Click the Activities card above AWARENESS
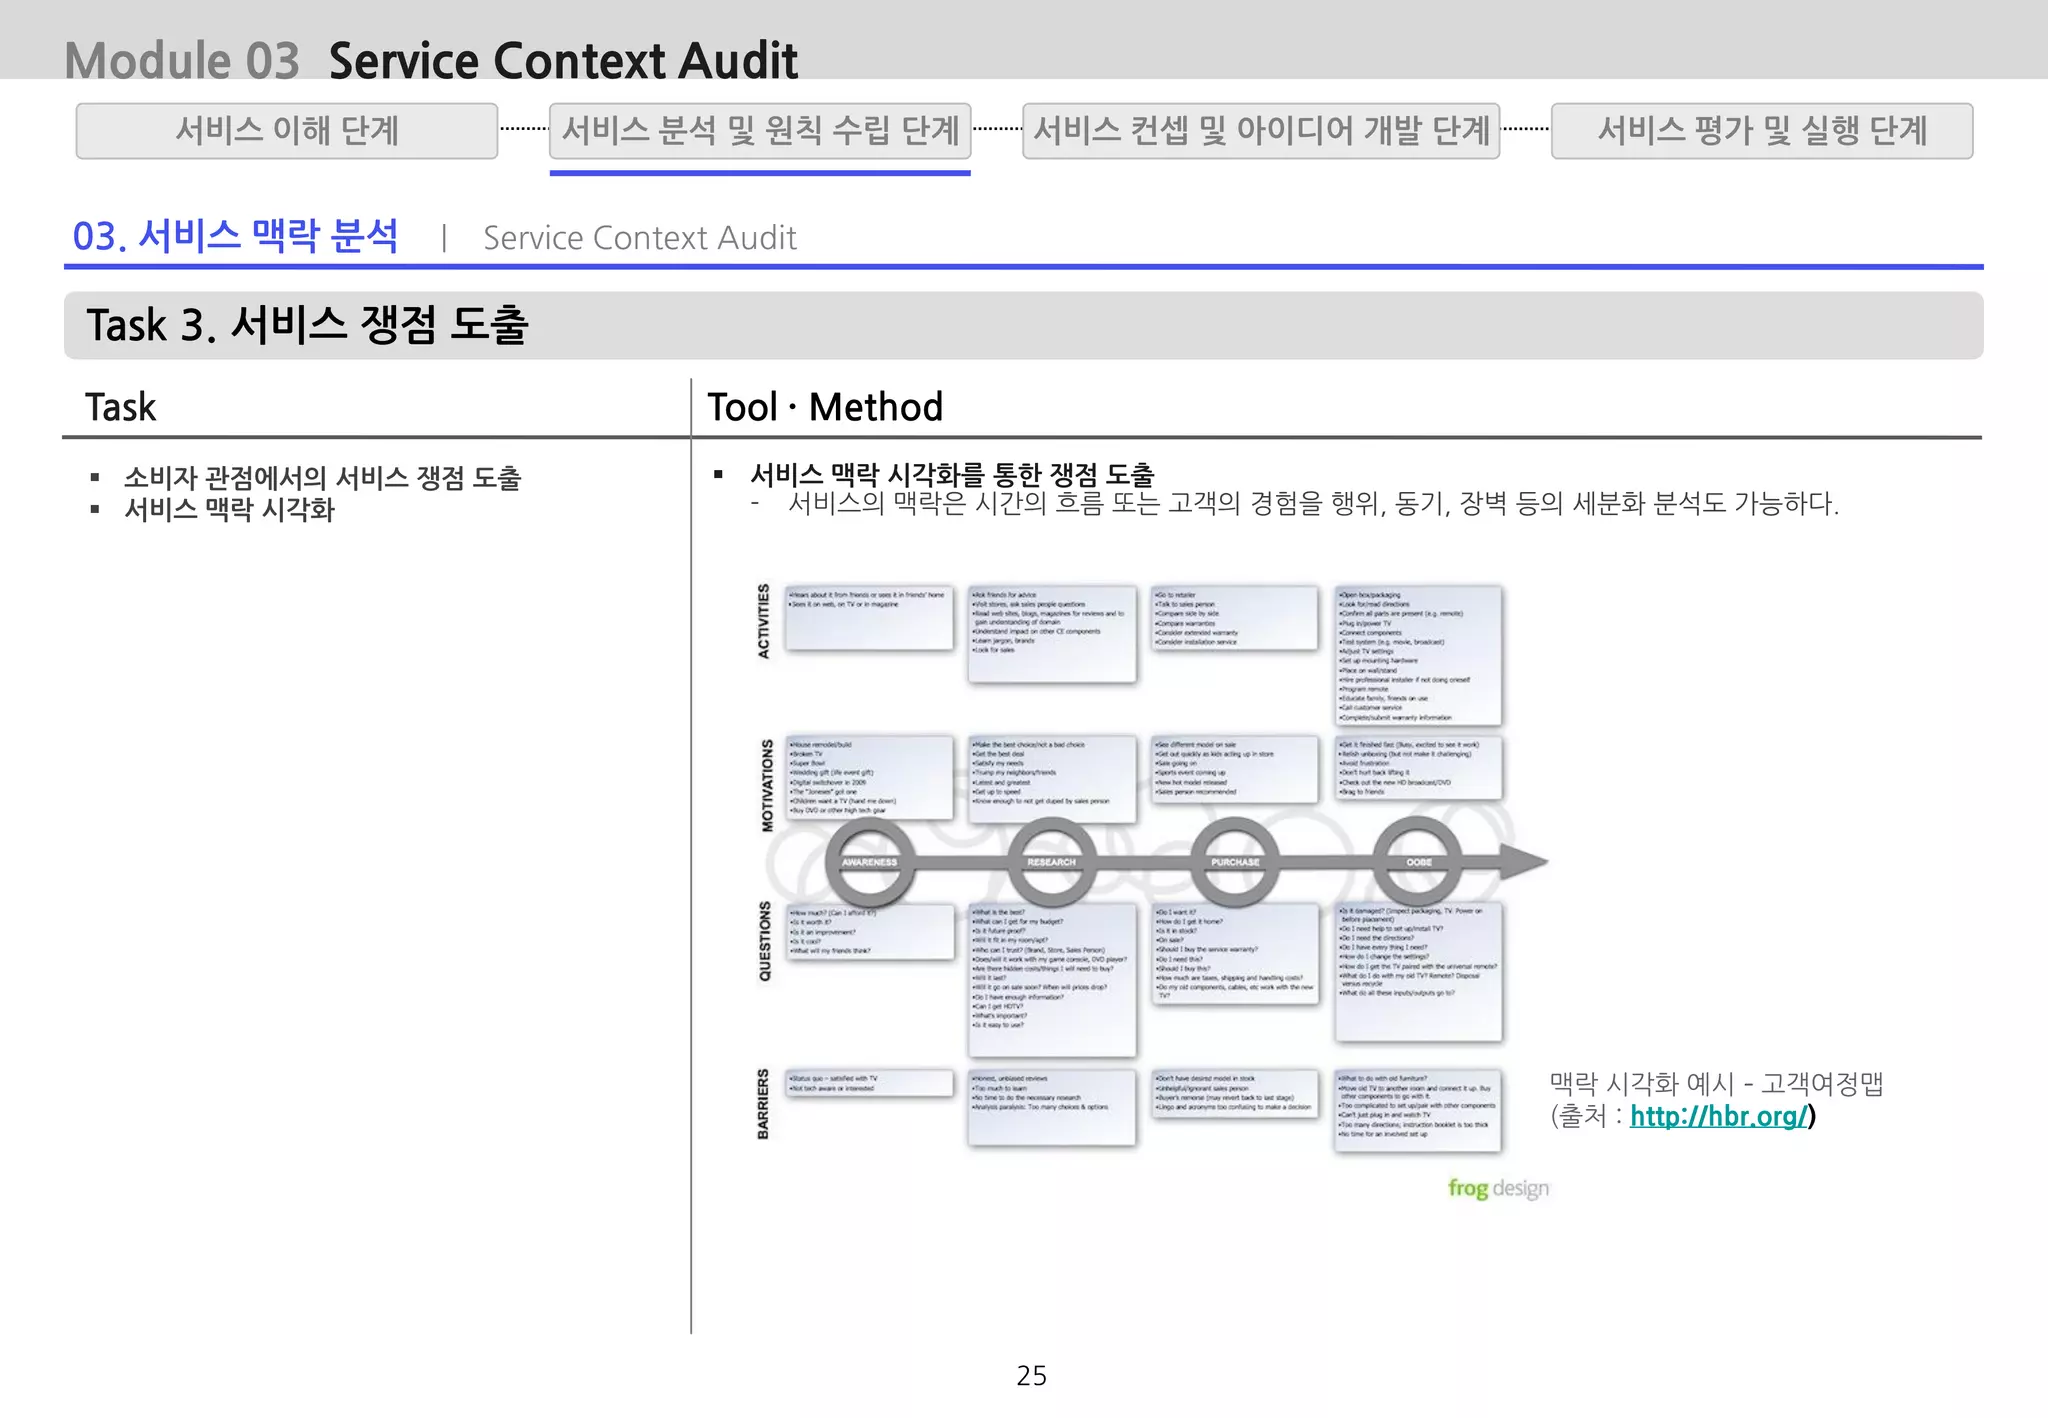Image resolution: width=2048 pixels, height=1418 pixels. pos(869,618)
